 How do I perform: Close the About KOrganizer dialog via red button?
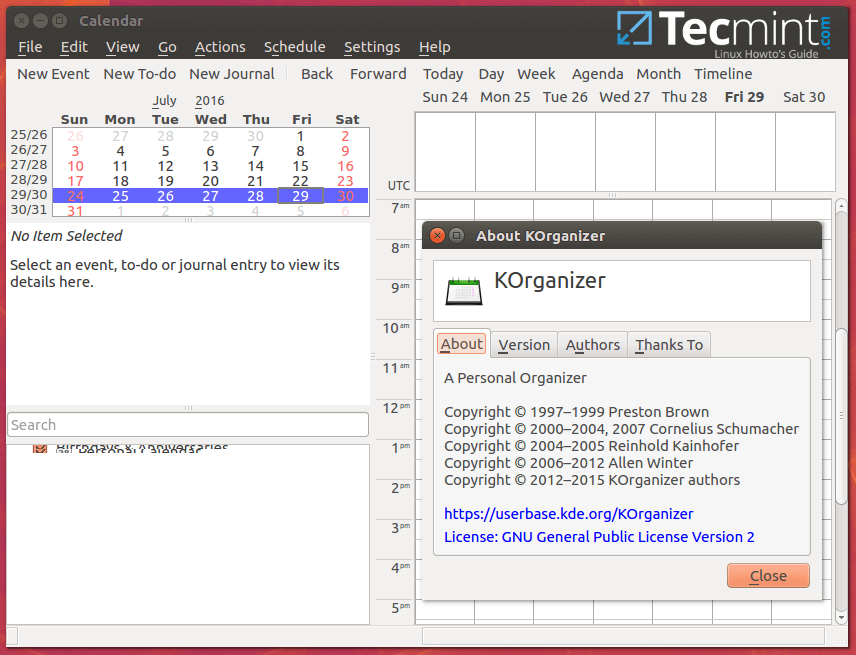pos(437,236)
